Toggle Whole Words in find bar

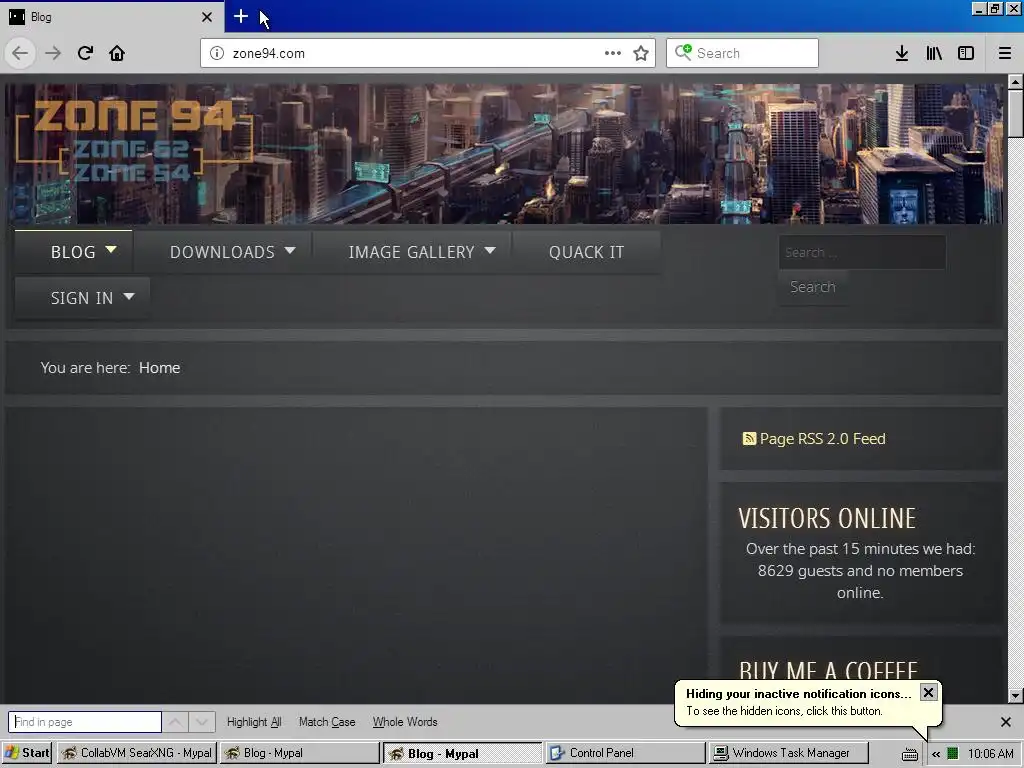coord(405,722)
